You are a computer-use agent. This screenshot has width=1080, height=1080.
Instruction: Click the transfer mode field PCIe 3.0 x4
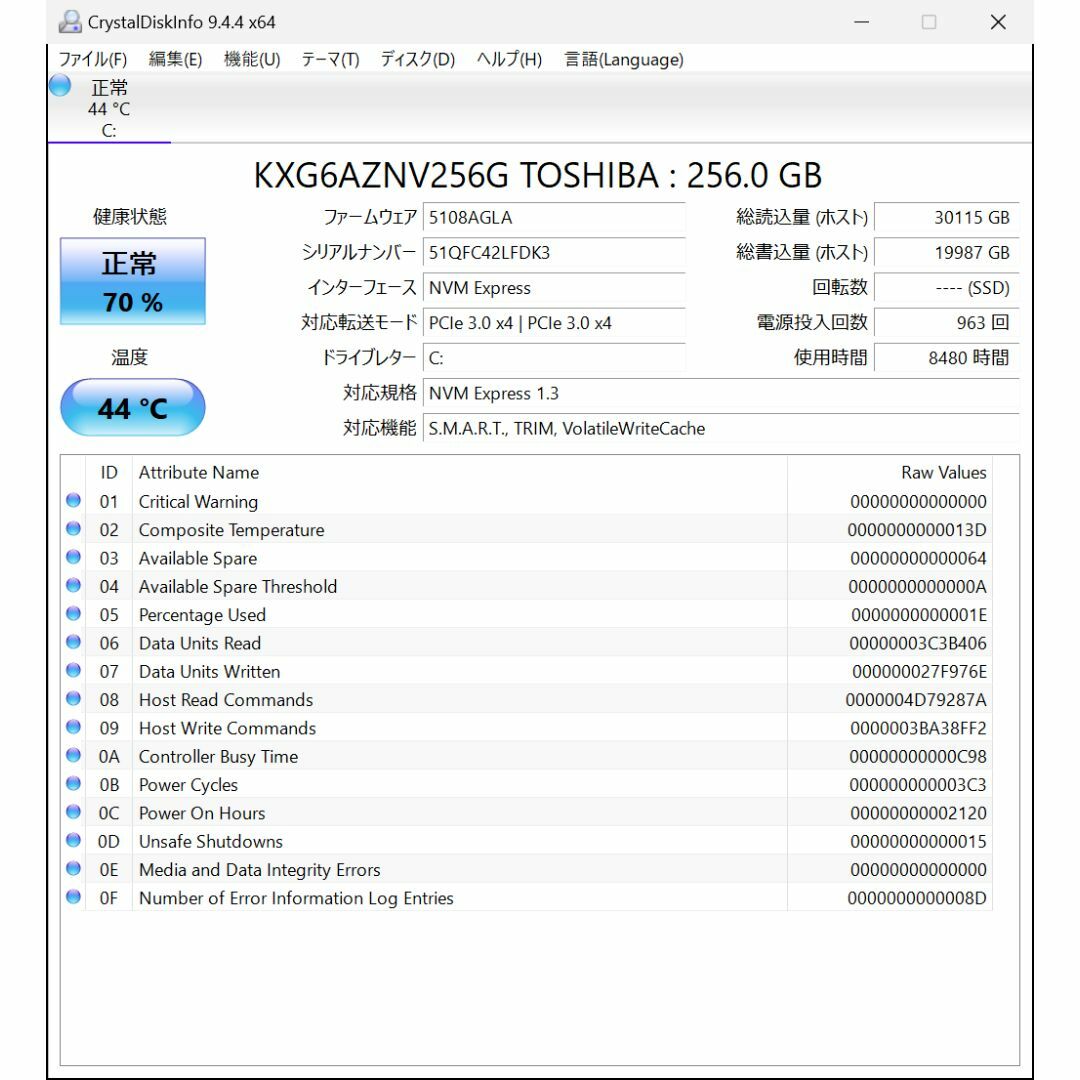click(554, 323)
